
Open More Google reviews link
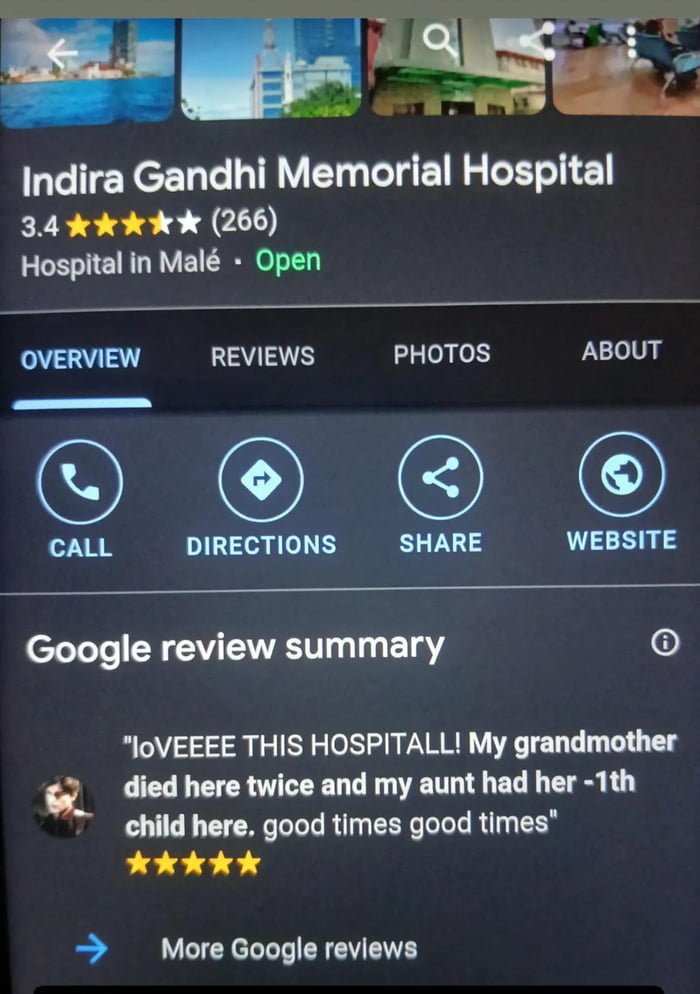click(x=289, y=949)
